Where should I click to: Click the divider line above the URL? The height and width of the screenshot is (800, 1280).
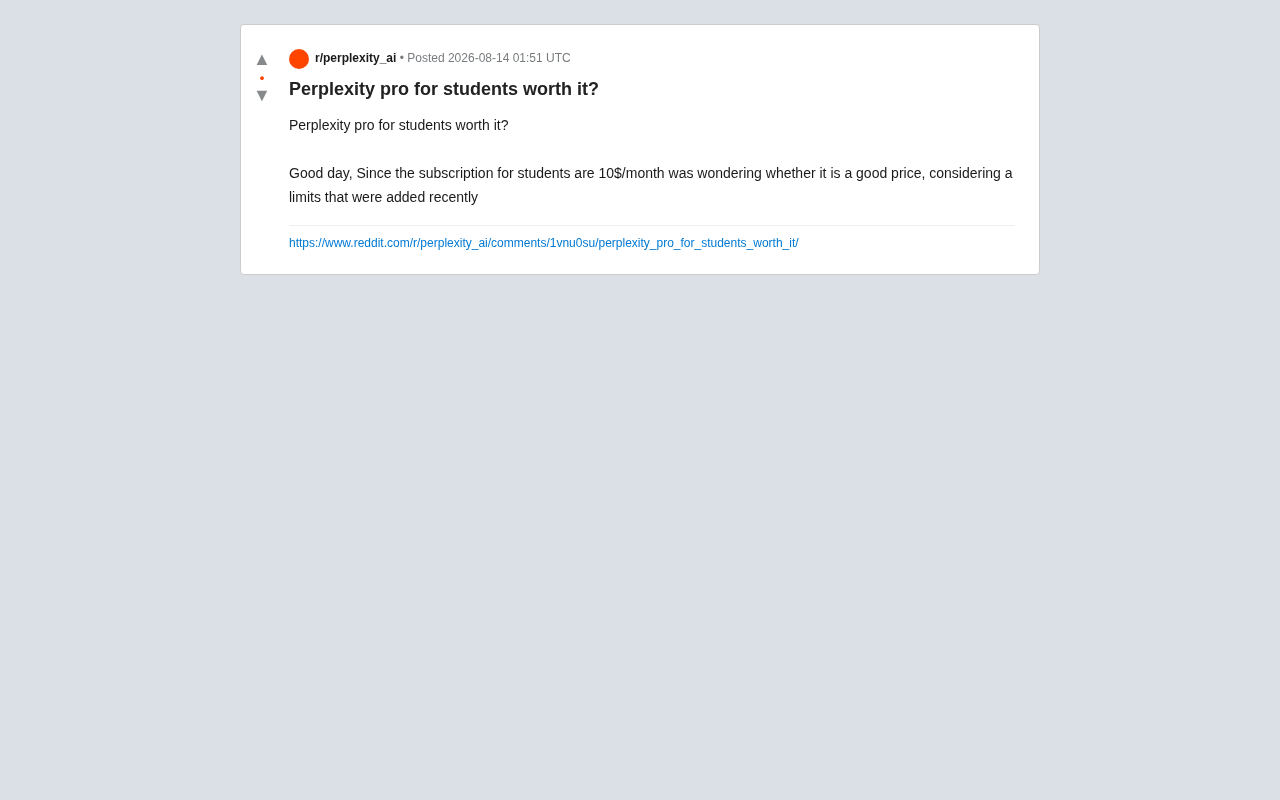652,226
